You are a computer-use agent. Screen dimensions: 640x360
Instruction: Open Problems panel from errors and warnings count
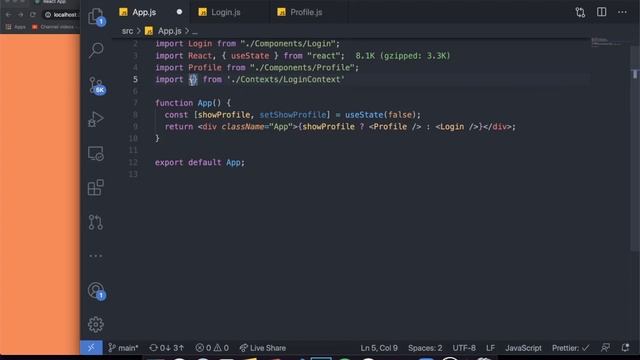coord(212,348)
